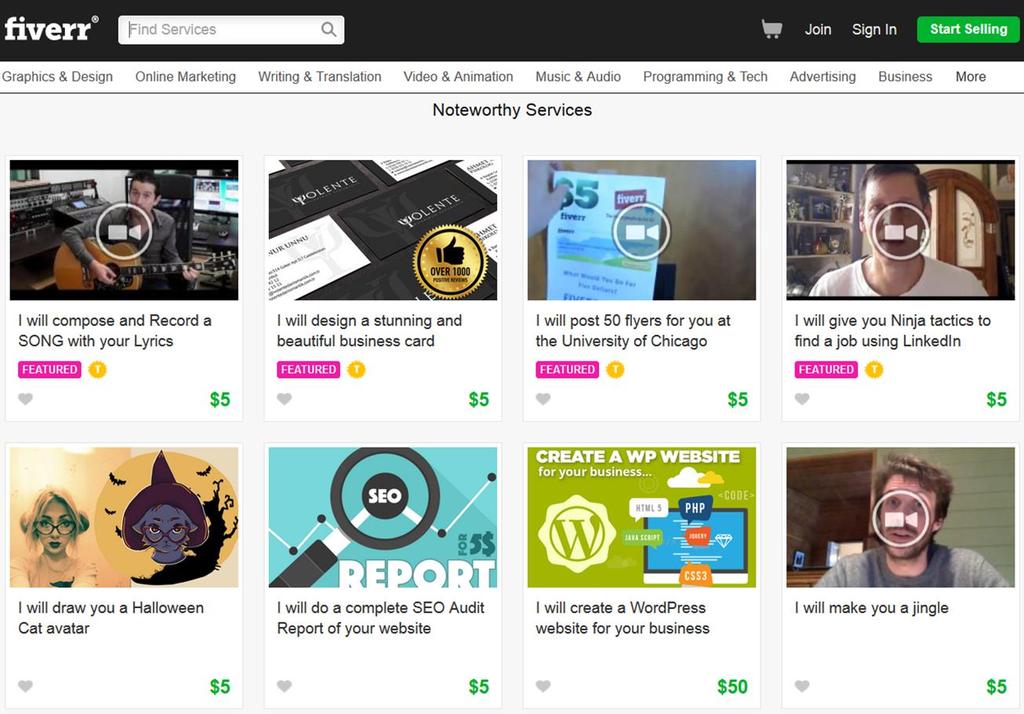This screenshot has height=714, width=1024.
Task: Open the Programming & Tech category
Action: [x=705, y=76]
